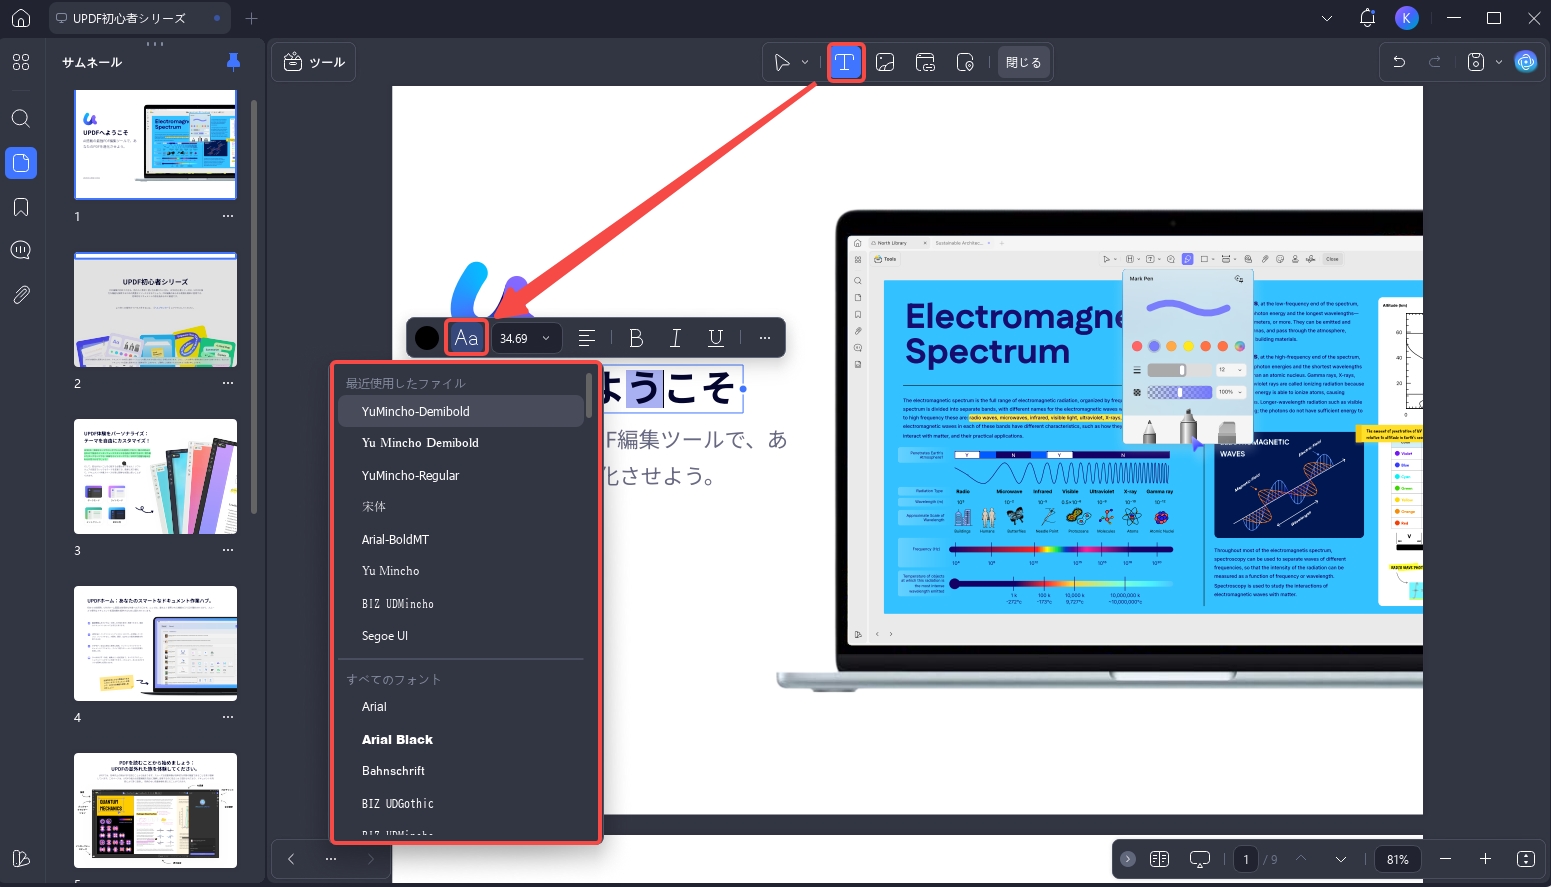Undo the last action
The width and height of the screenshot is (1551, 887).
pyautogui.click(x=1399, y=62)
